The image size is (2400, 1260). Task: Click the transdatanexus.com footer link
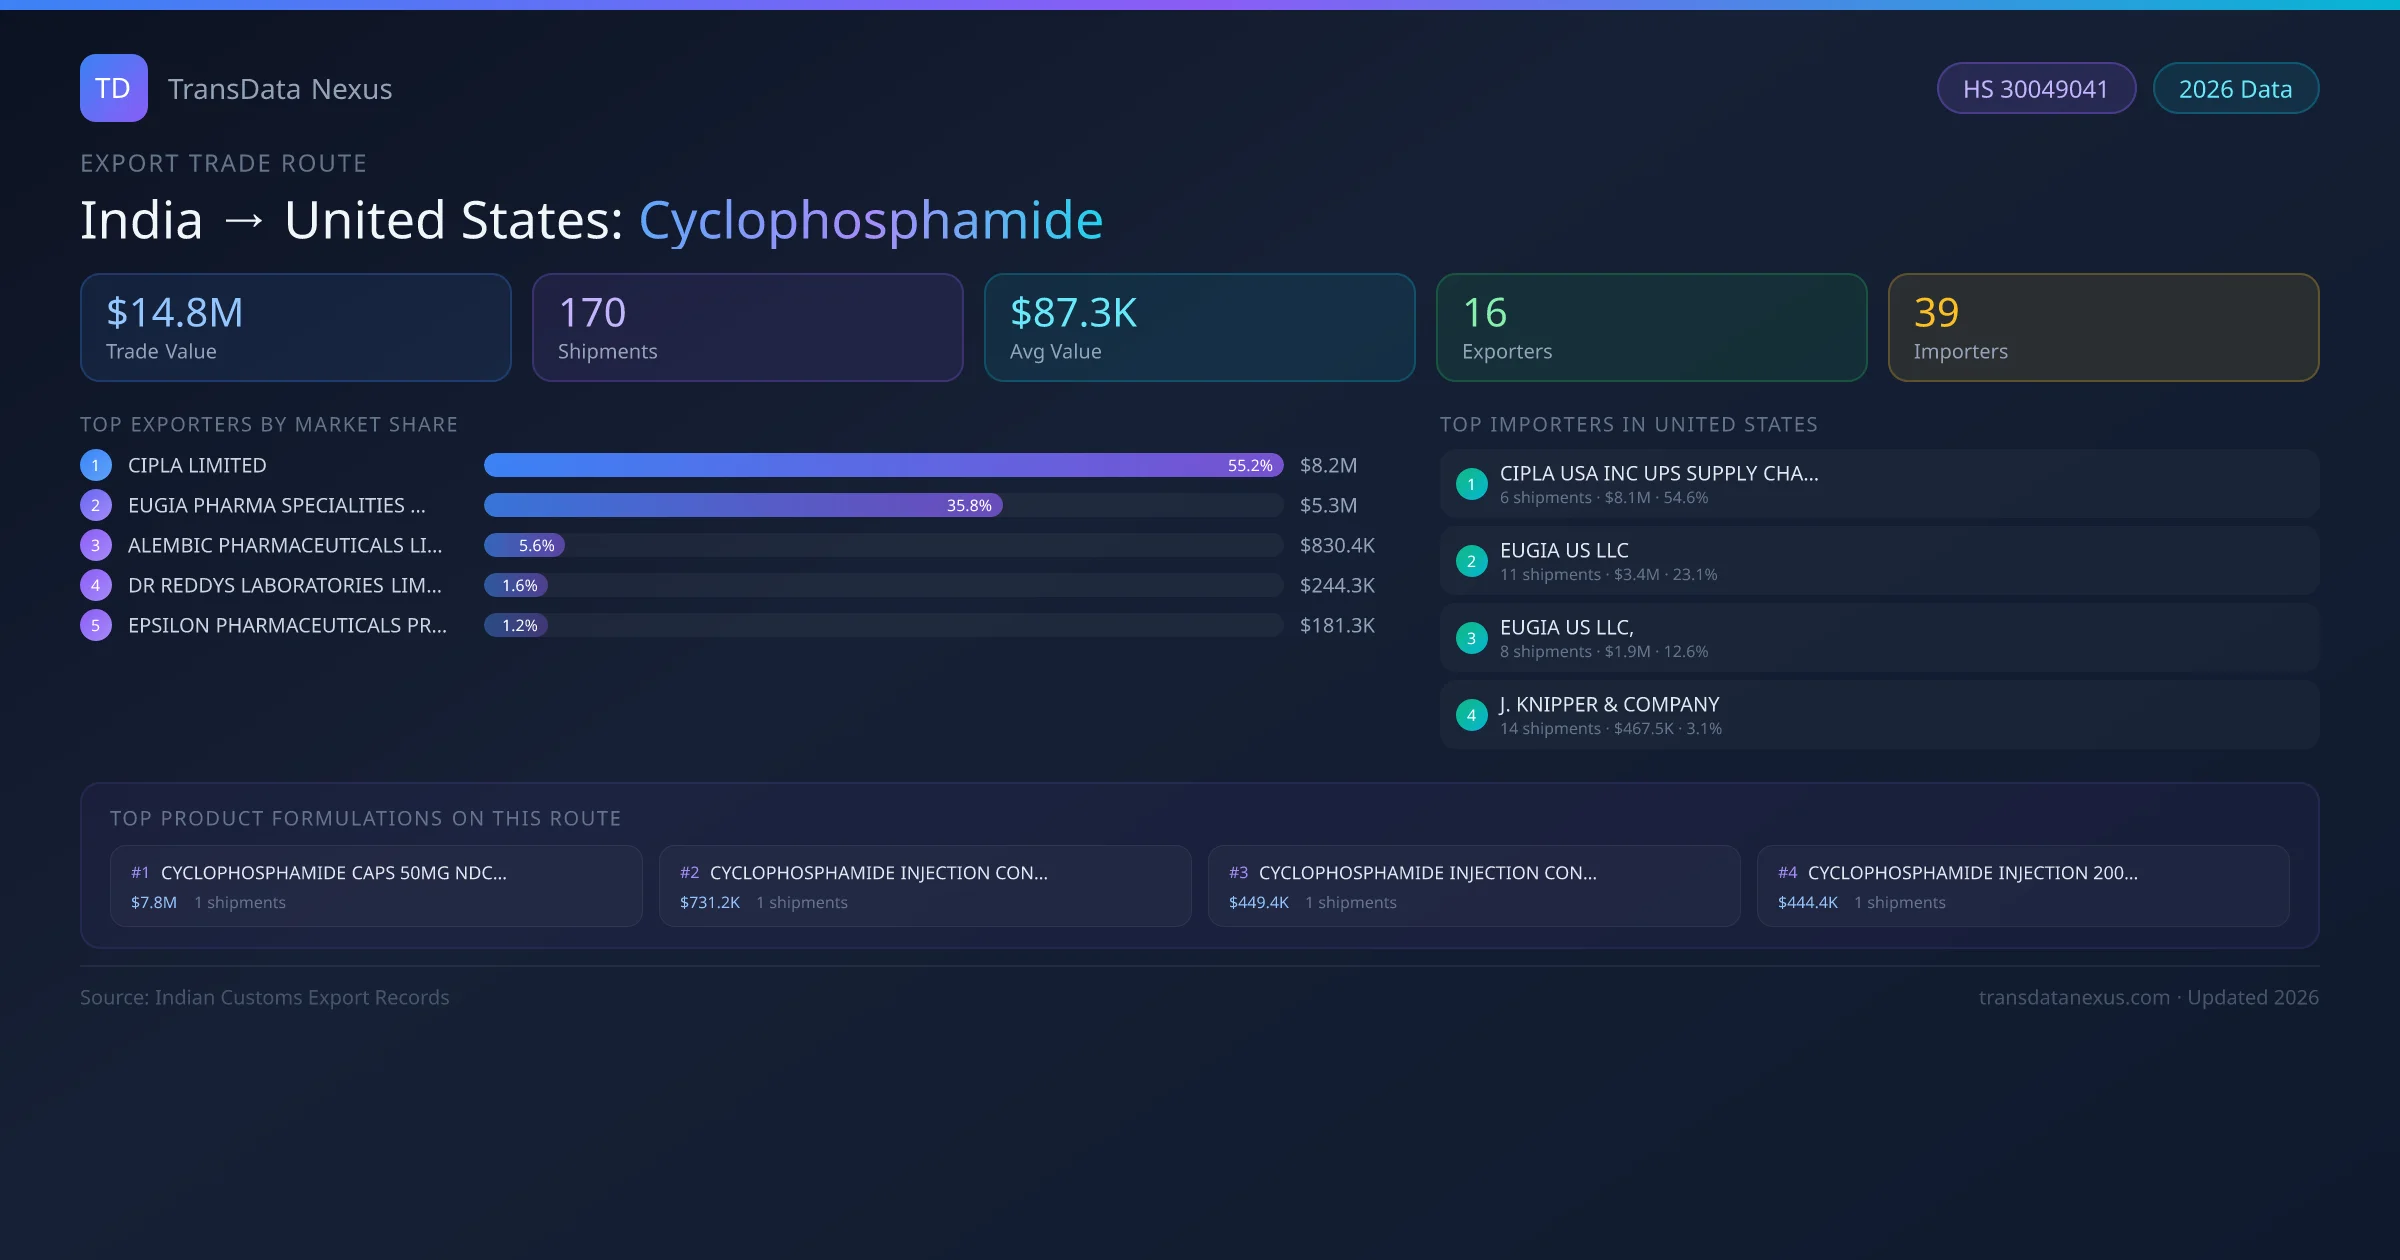pos(2073,998)
